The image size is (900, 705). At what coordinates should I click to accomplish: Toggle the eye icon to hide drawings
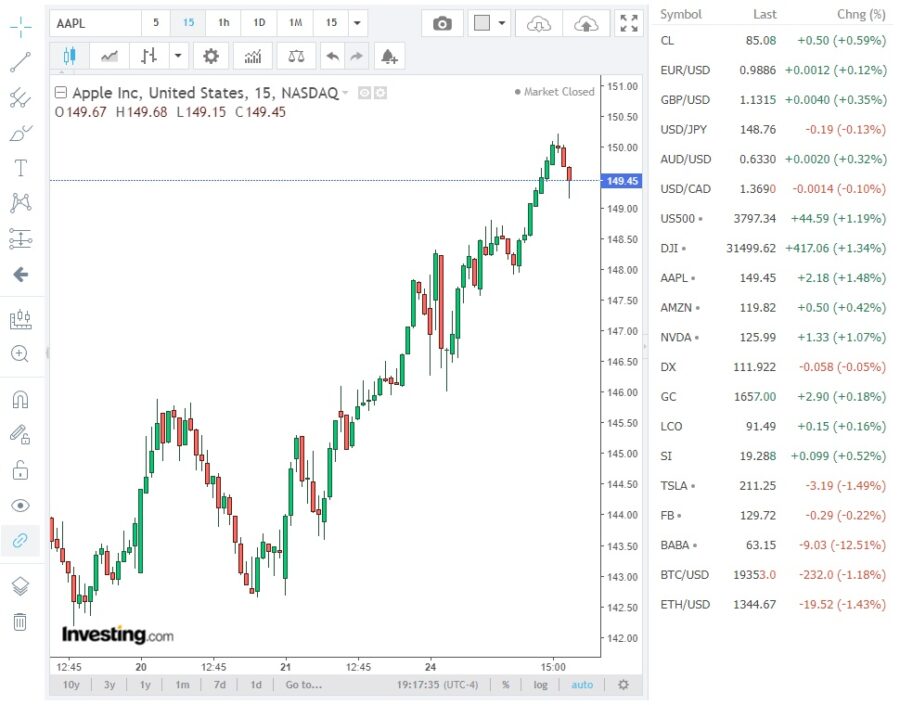click(x=20, y=506)
